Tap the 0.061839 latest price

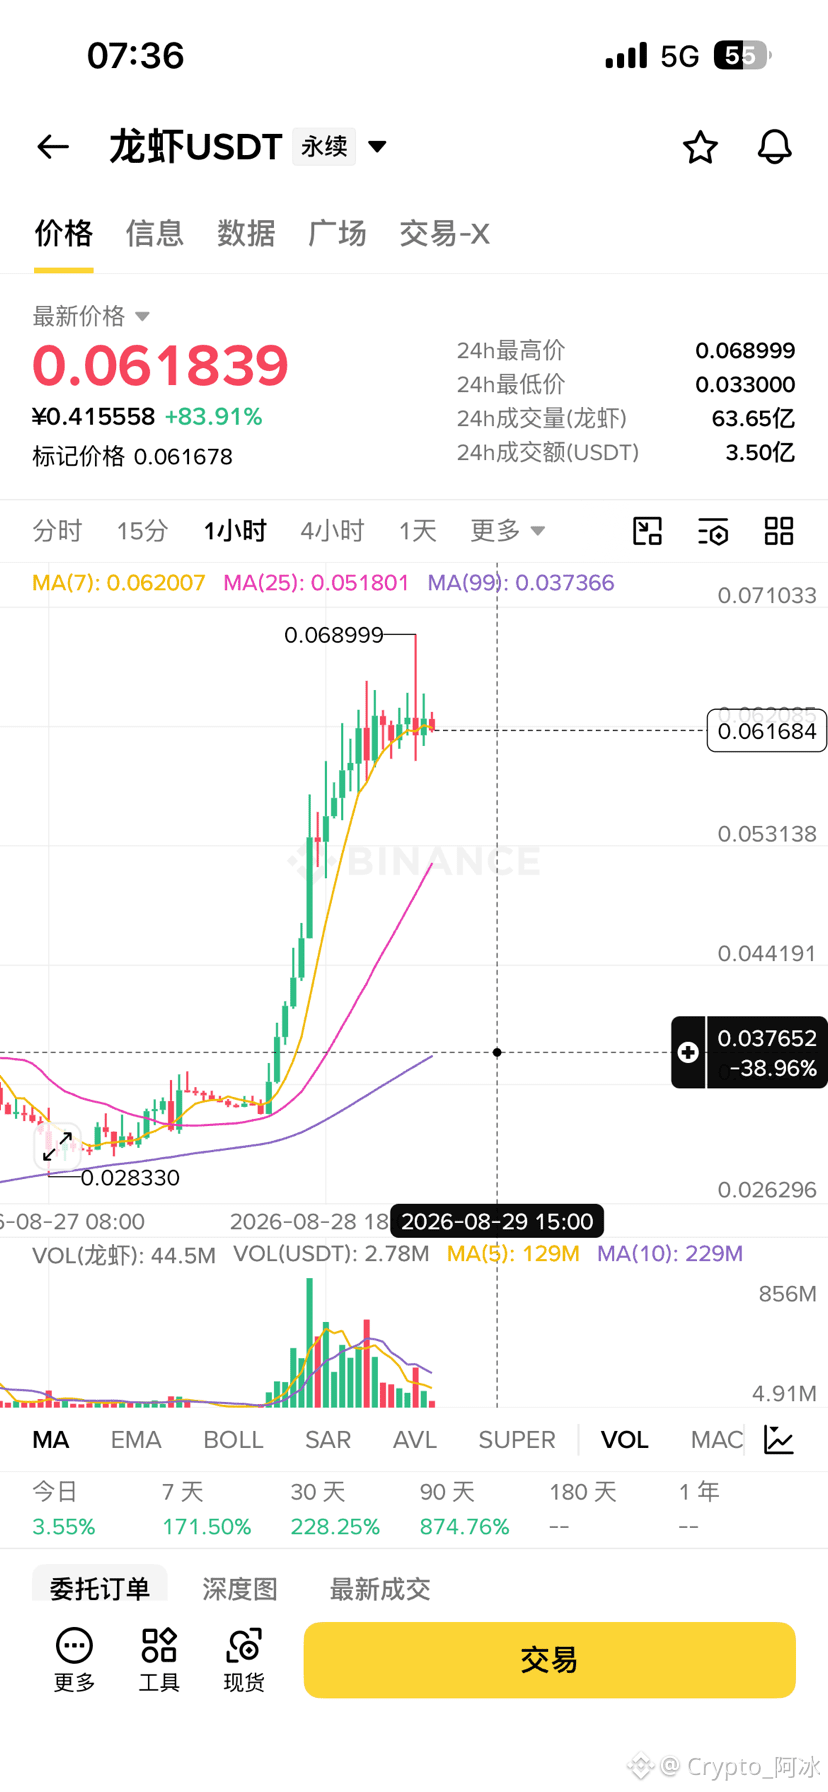(160, 365)
